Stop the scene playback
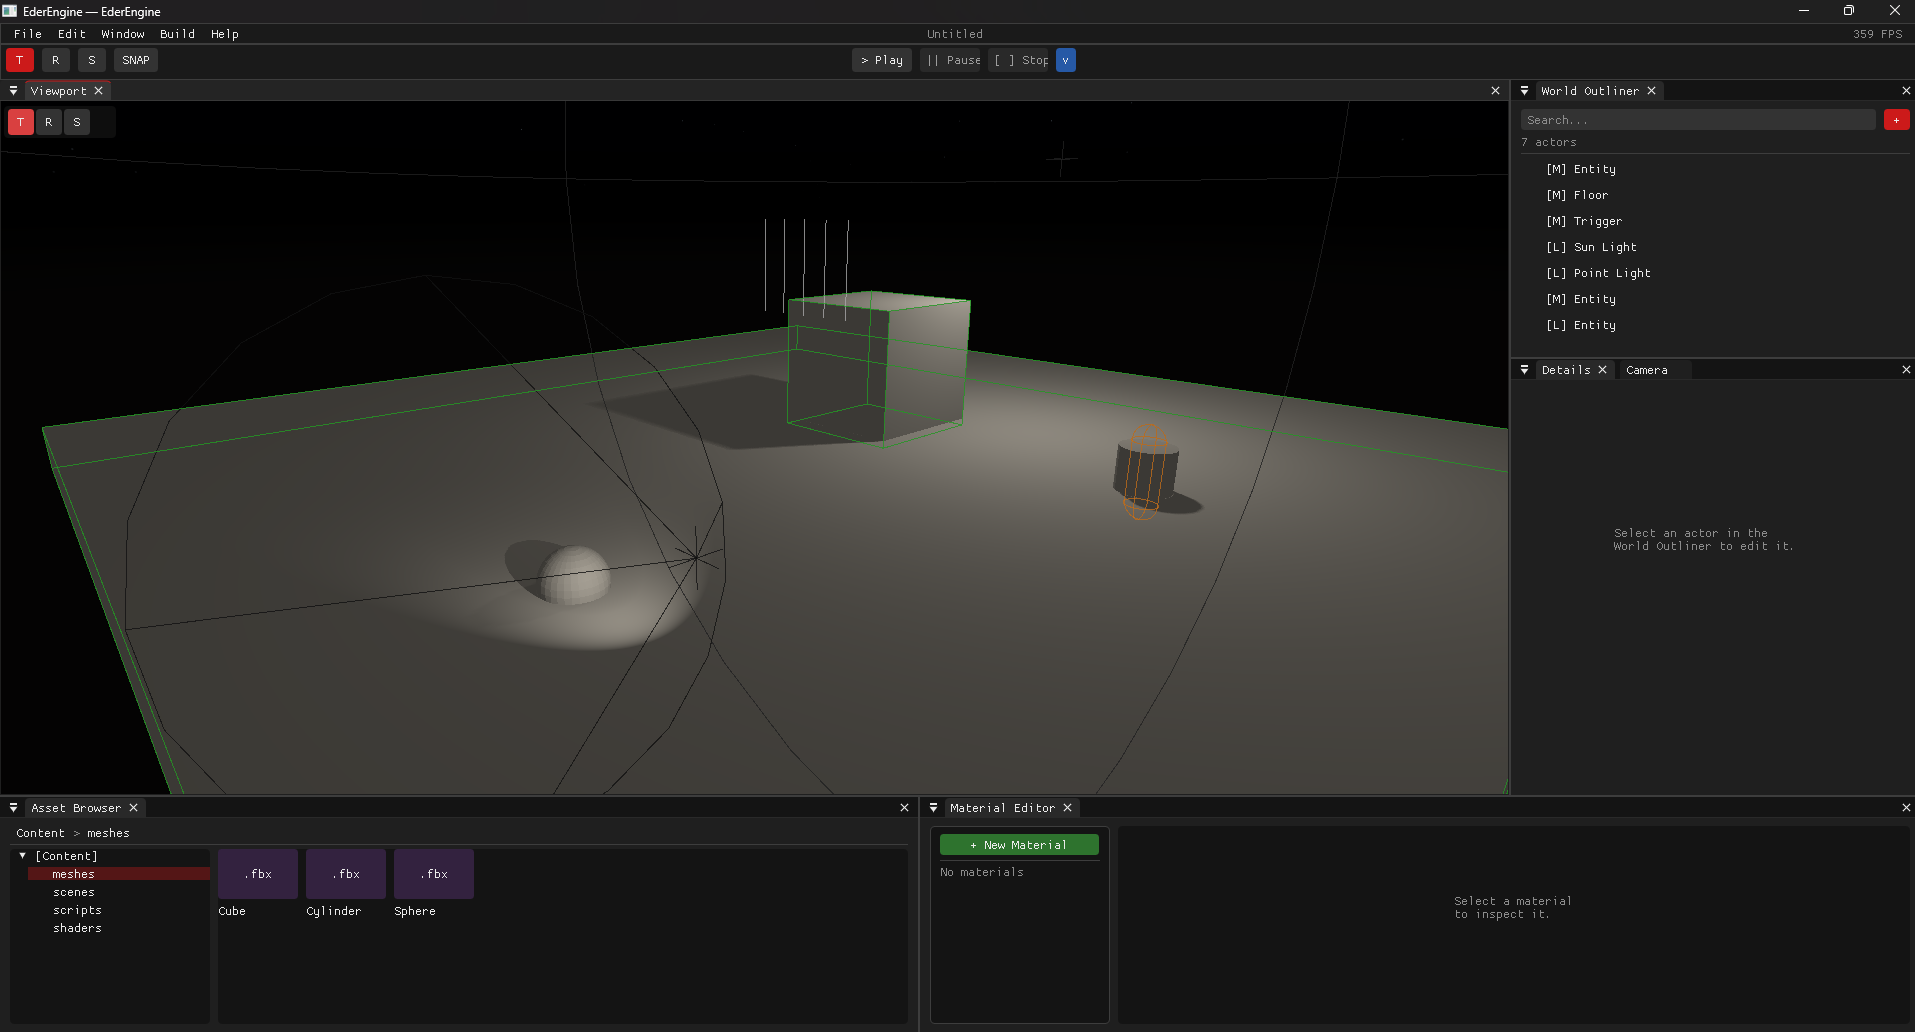 click(1018, 60)
